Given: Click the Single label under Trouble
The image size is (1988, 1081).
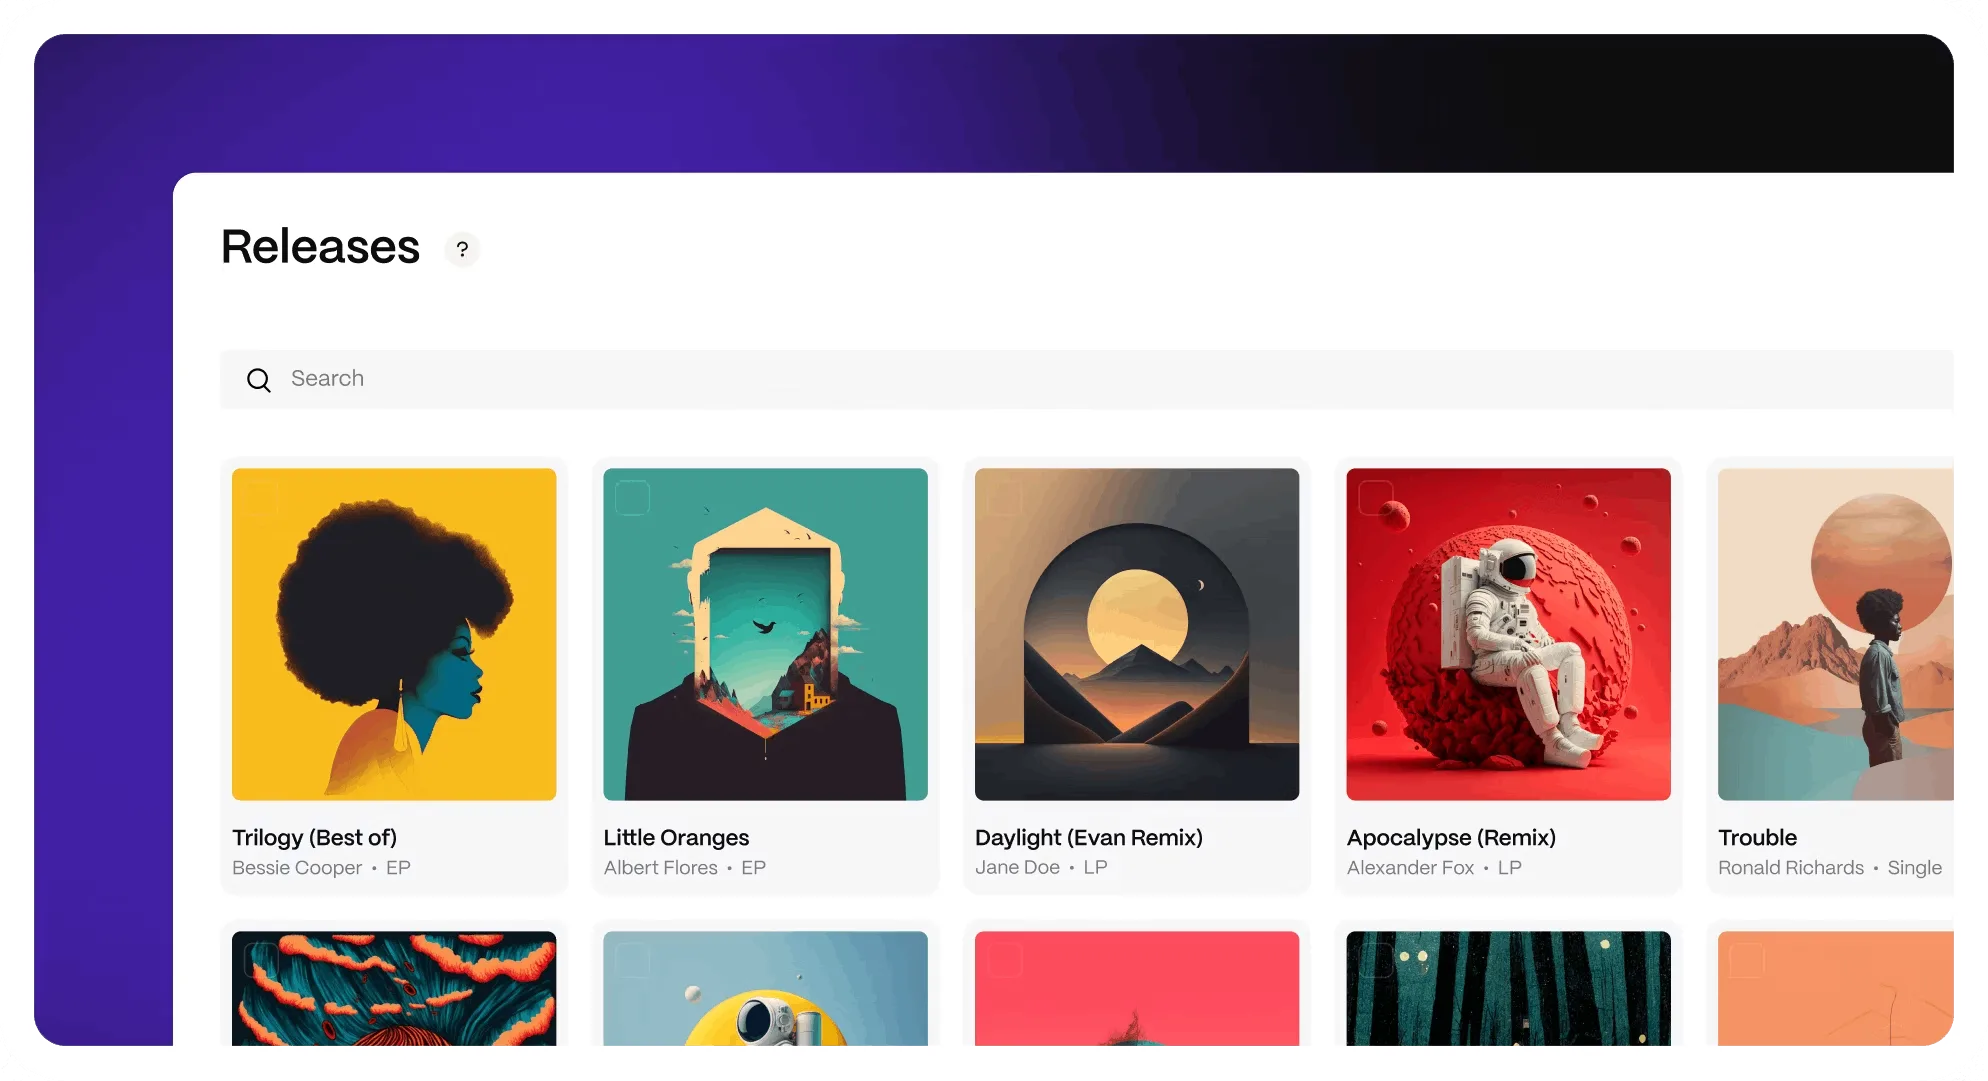Looking at the screenshot, I should (1915, 868).
